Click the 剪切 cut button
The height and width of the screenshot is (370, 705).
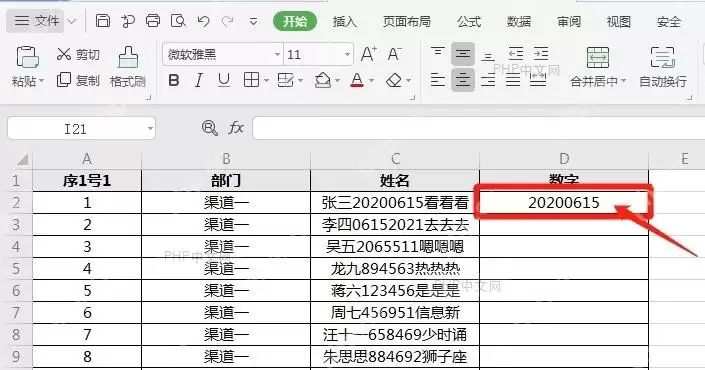click(78, 54)
